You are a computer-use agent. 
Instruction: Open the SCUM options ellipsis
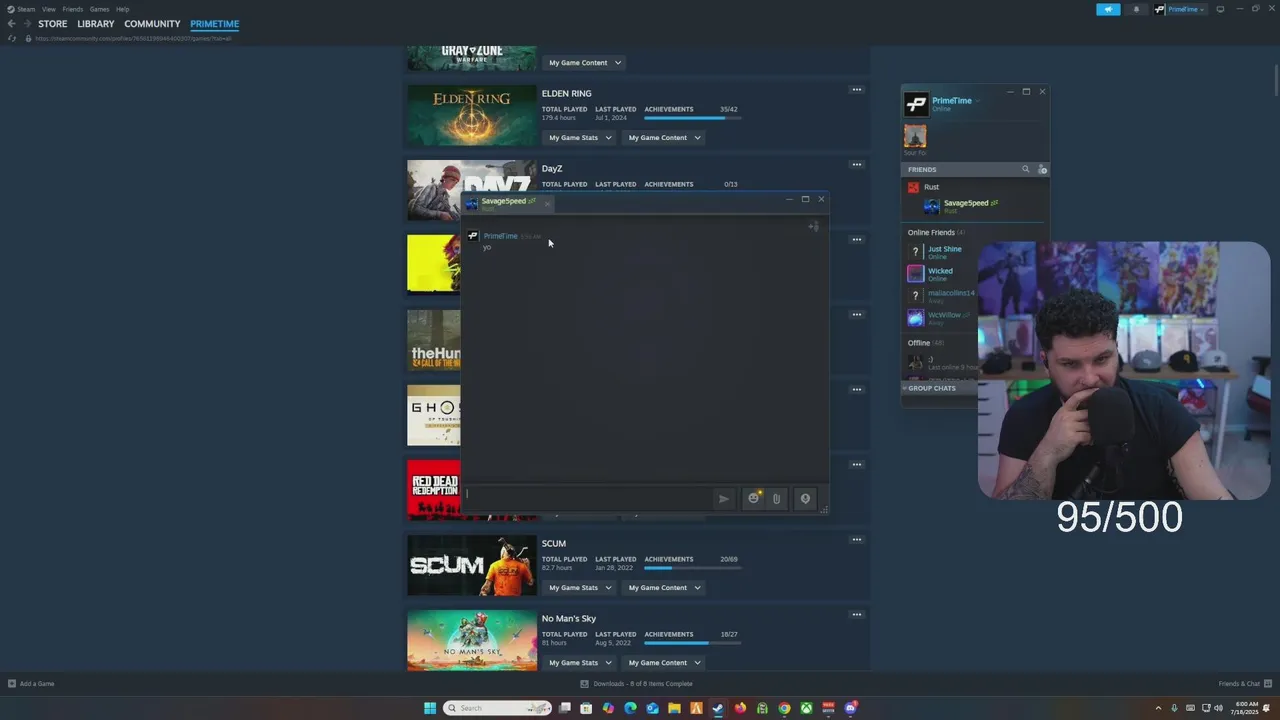coord(856,540)
